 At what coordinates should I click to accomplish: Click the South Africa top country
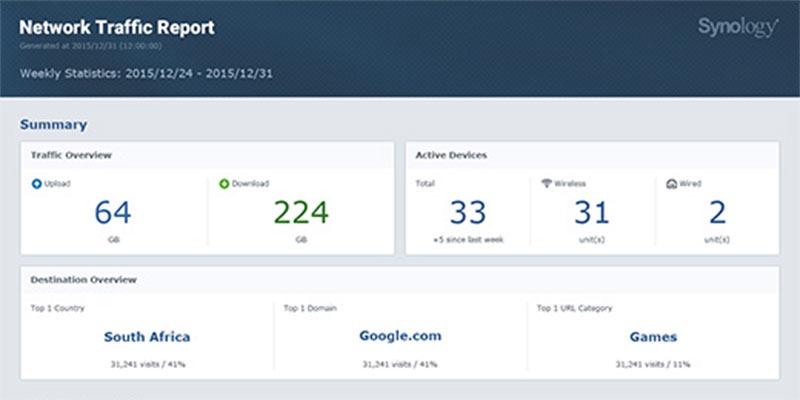[x=147, y=337]
